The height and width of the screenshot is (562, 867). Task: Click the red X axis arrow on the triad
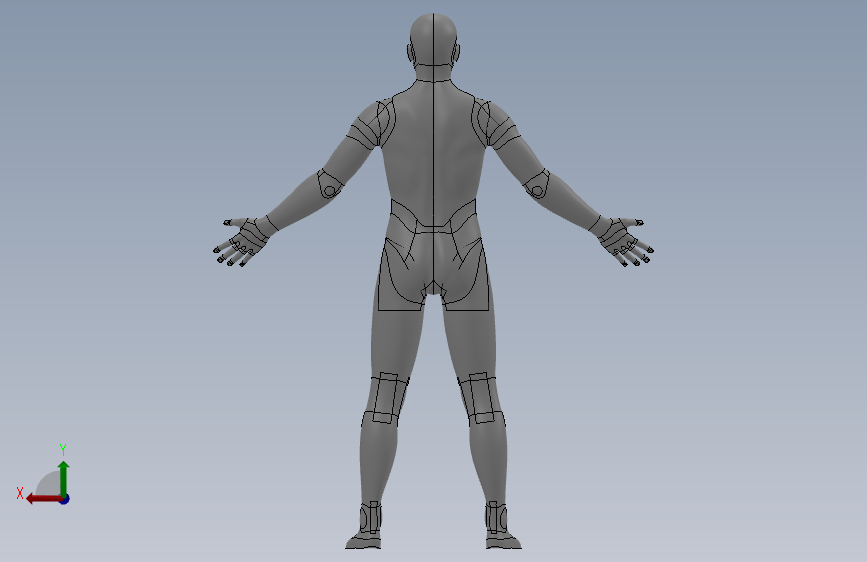[44, 499]
